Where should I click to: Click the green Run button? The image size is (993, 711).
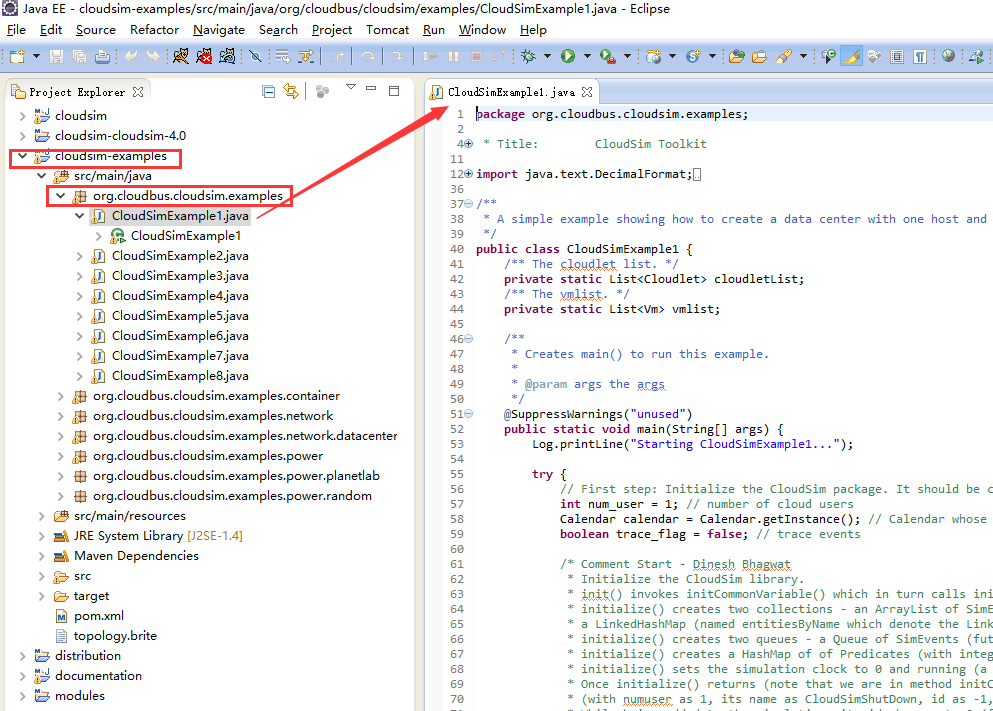[x=568, y=56]
